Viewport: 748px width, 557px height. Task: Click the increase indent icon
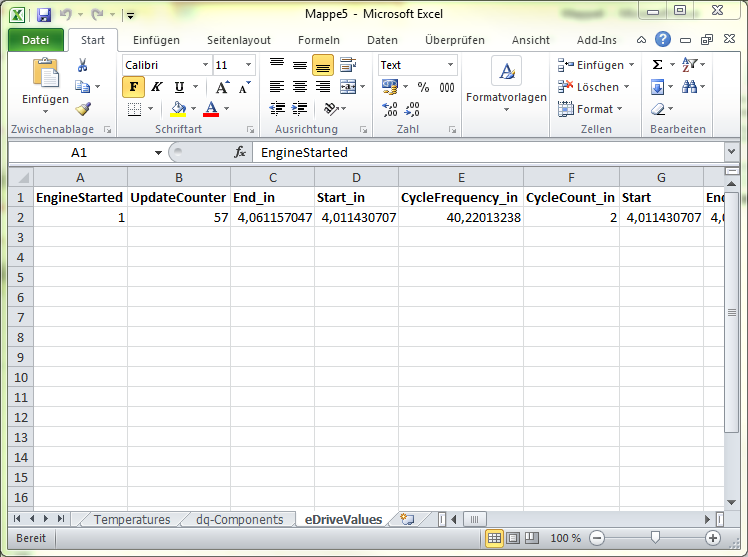tap(300, 109)
